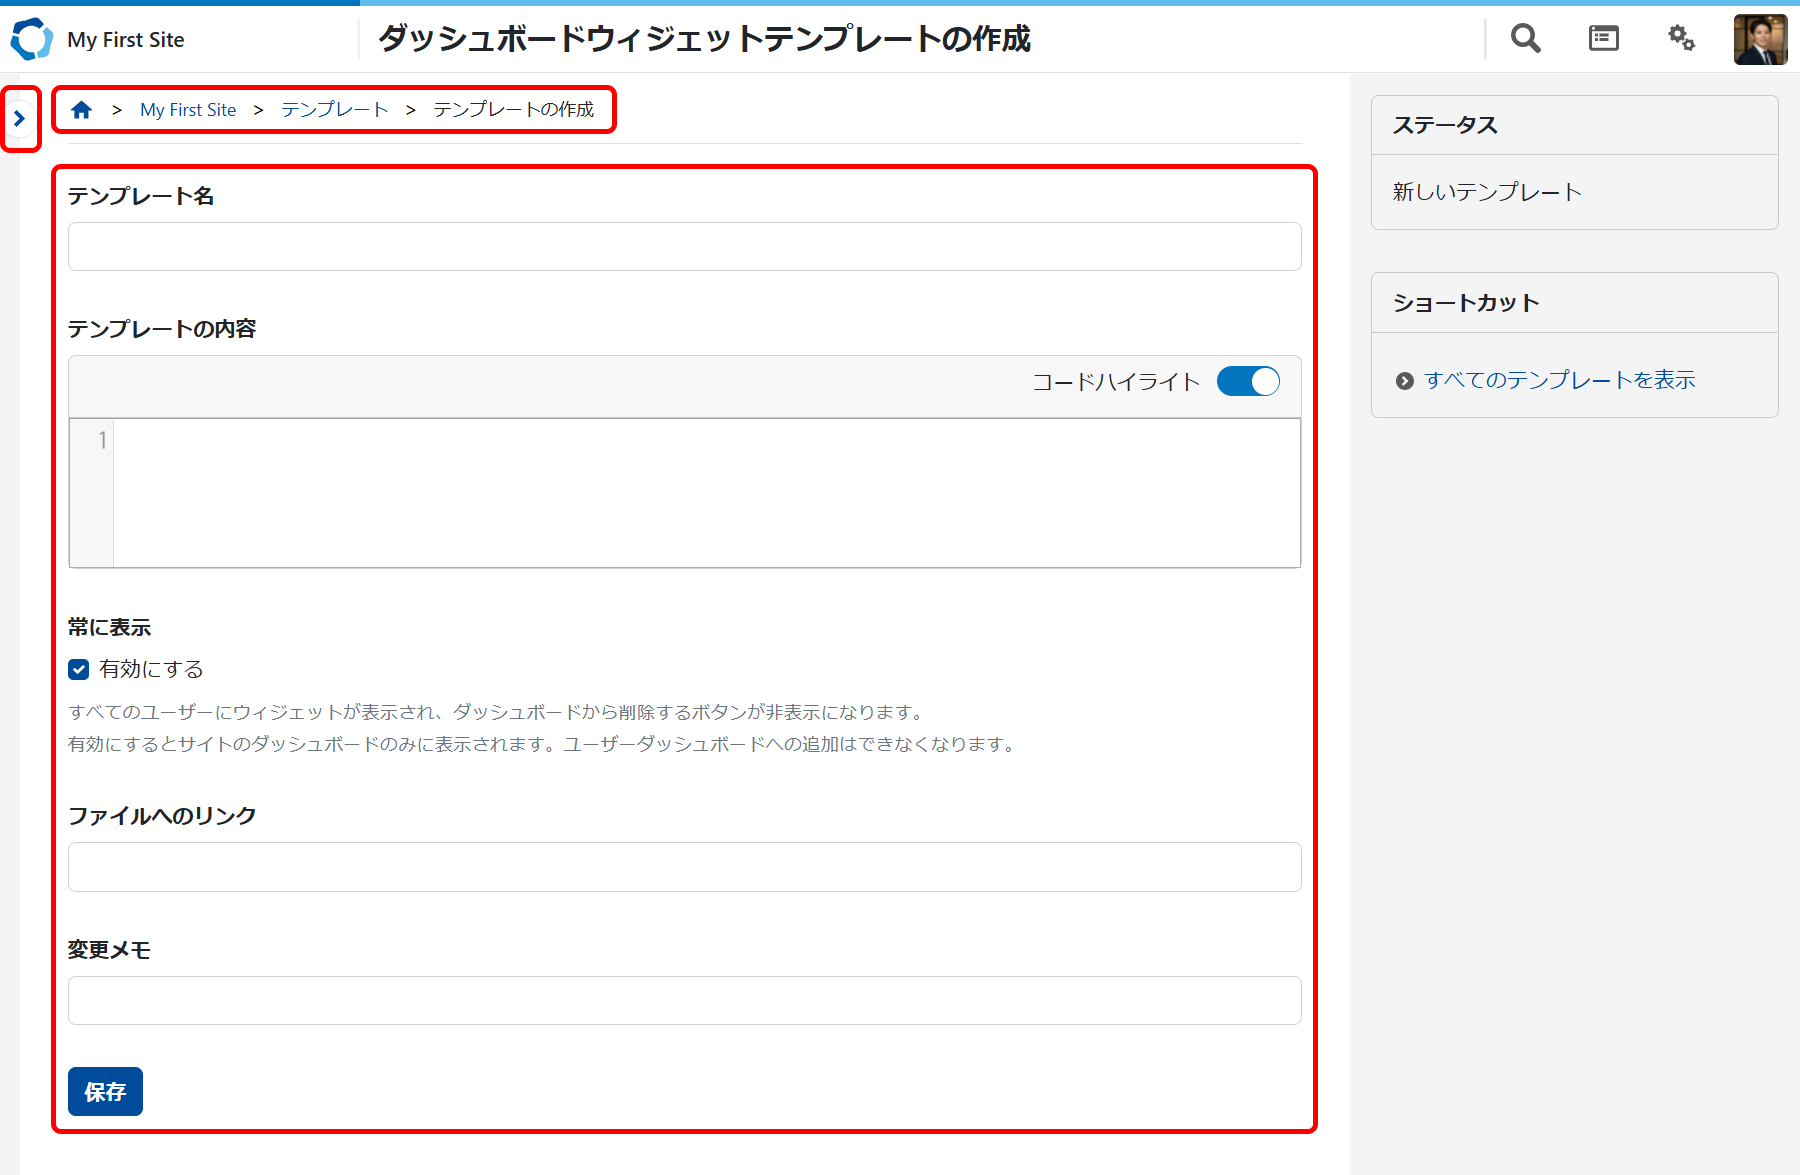Toggle the コードハイライト switch off
This screenshot has height=1175, width=1800.
click(x=1248, y=382)
